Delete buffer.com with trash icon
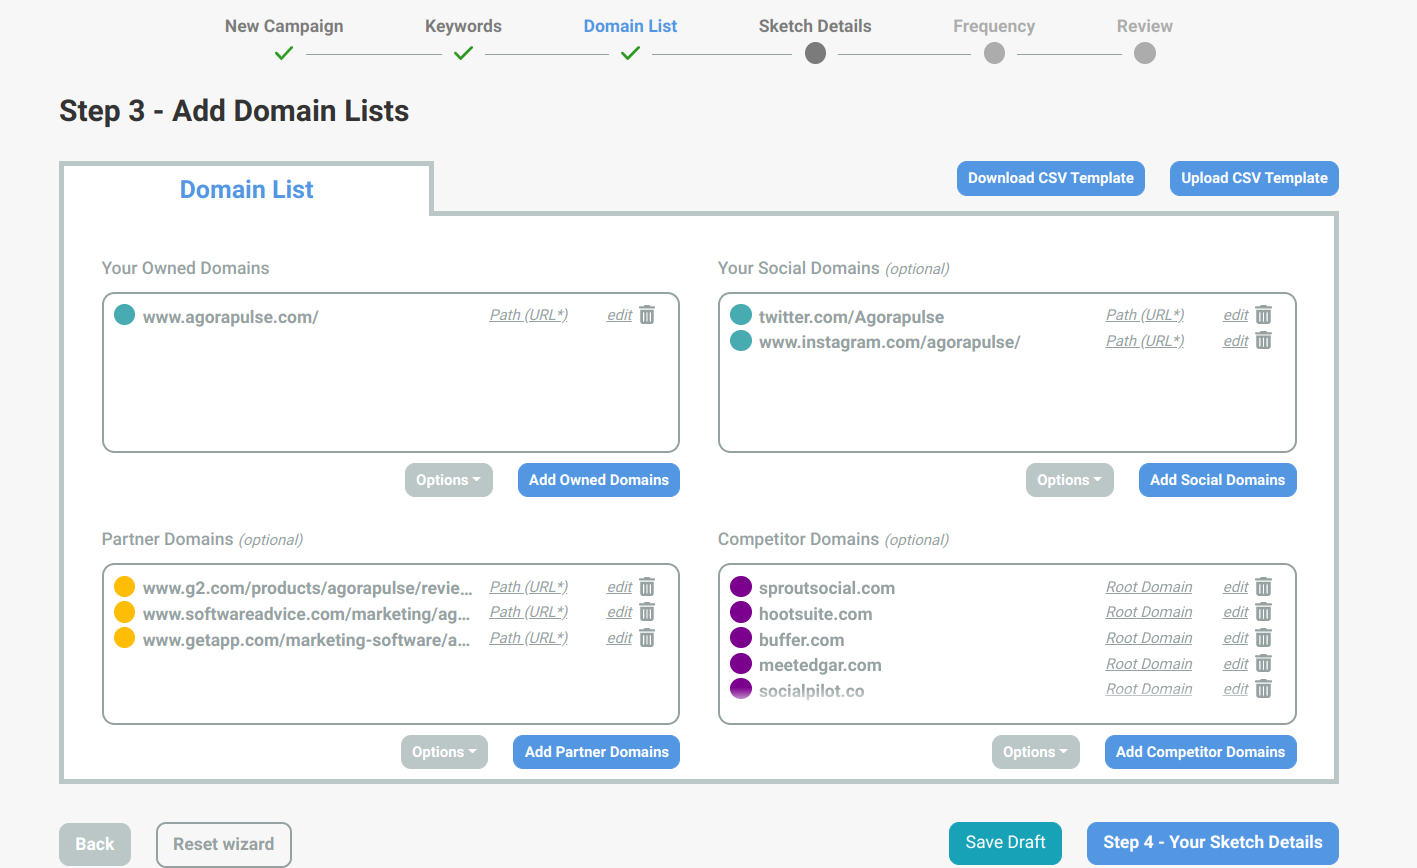This screenshot has width=1417, height=868. tap(1263, 638)
